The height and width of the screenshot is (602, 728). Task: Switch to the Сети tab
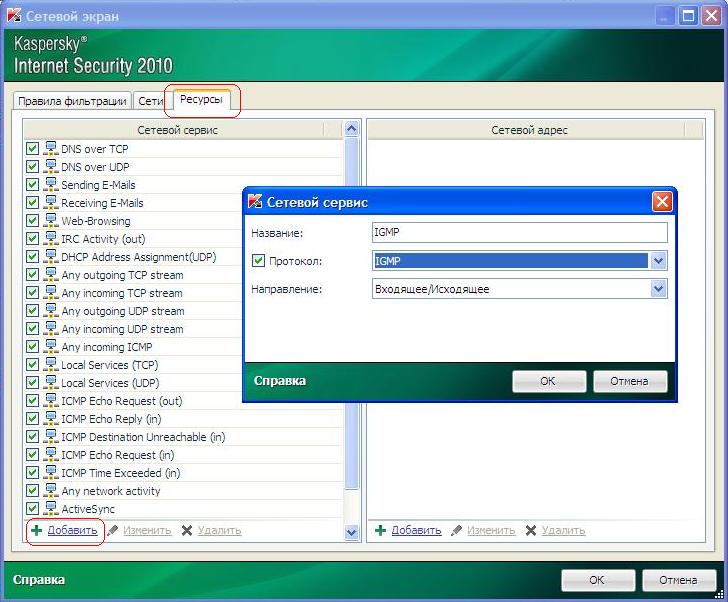pyautogui.click(x=150, y=101)
